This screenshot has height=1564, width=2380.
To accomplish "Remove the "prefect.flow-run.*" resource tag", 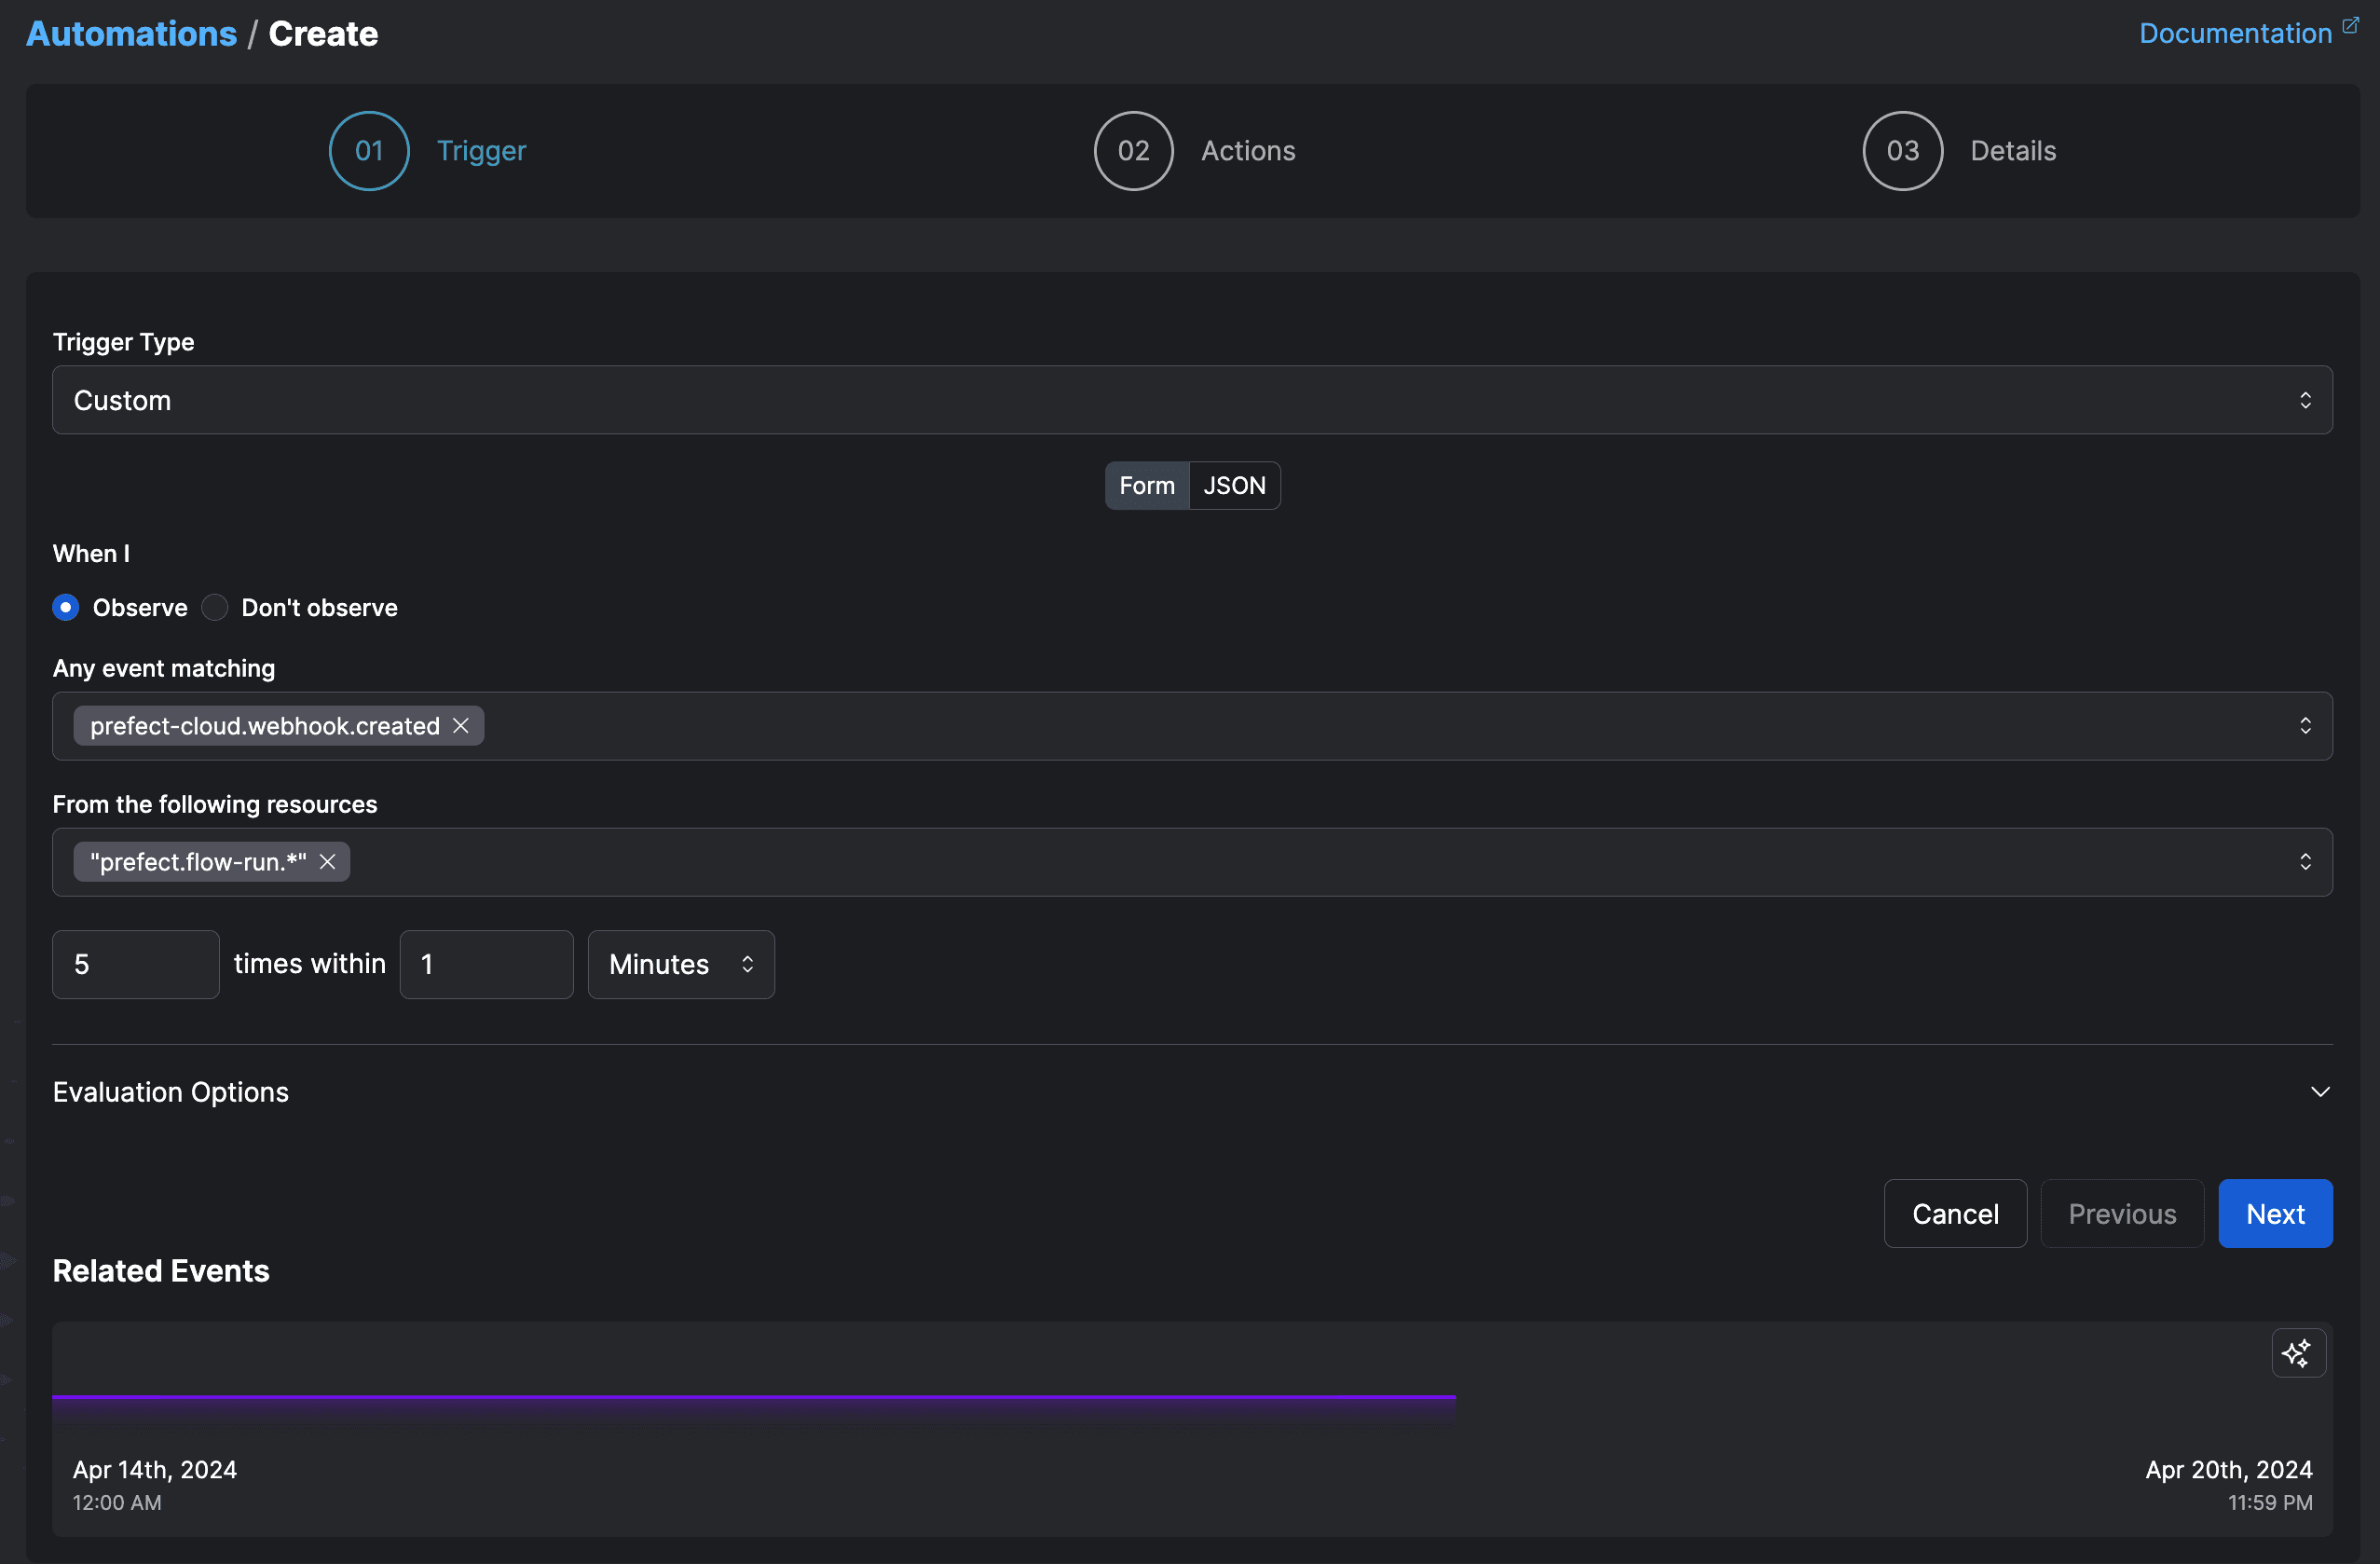I will pos(327,862).
